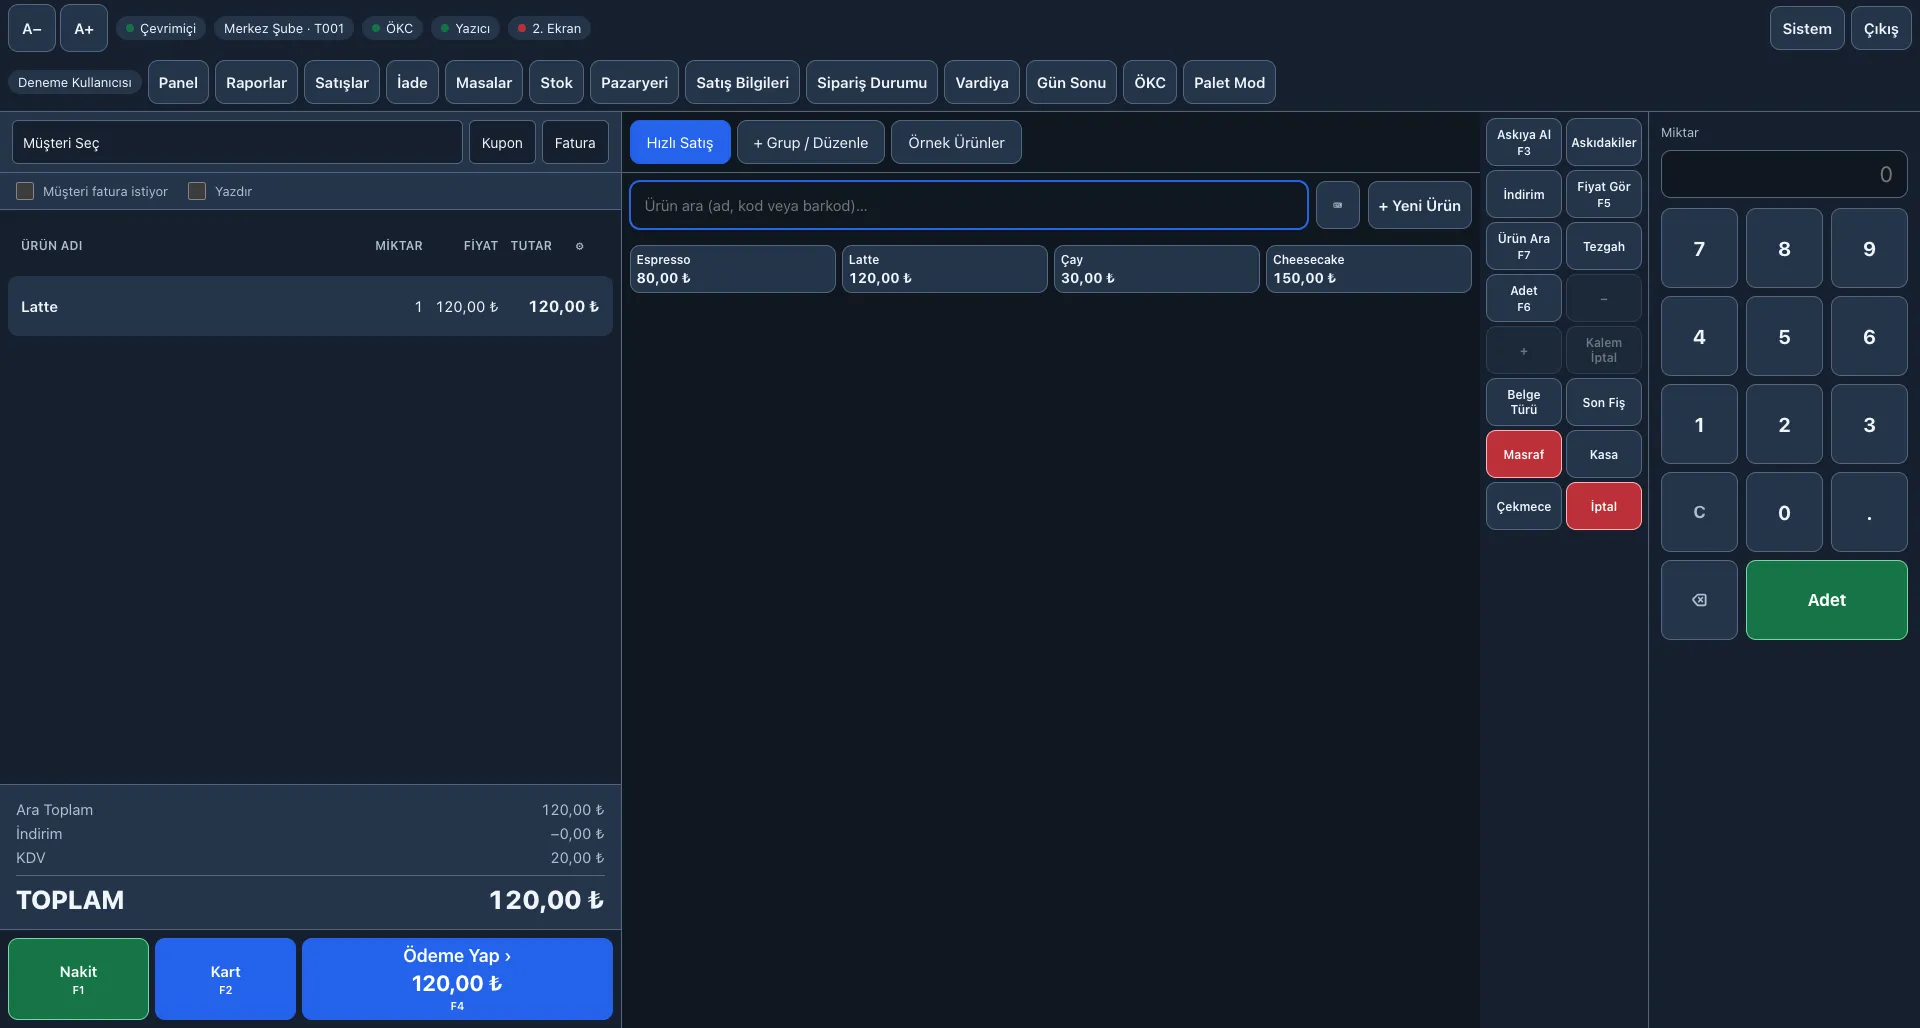Click the green Adet button
This screenshot has width=1920, height=1028.
pyautogui.click(x=1826, y=600)
